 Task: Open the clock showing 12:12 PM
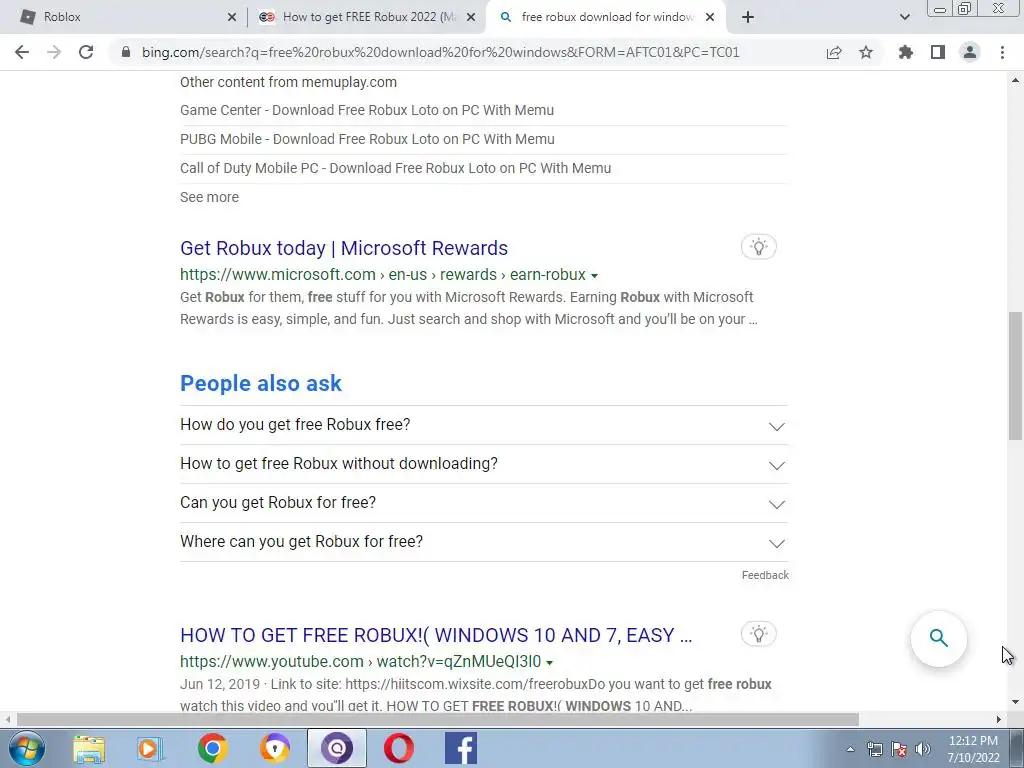click(x=973, y=749)
